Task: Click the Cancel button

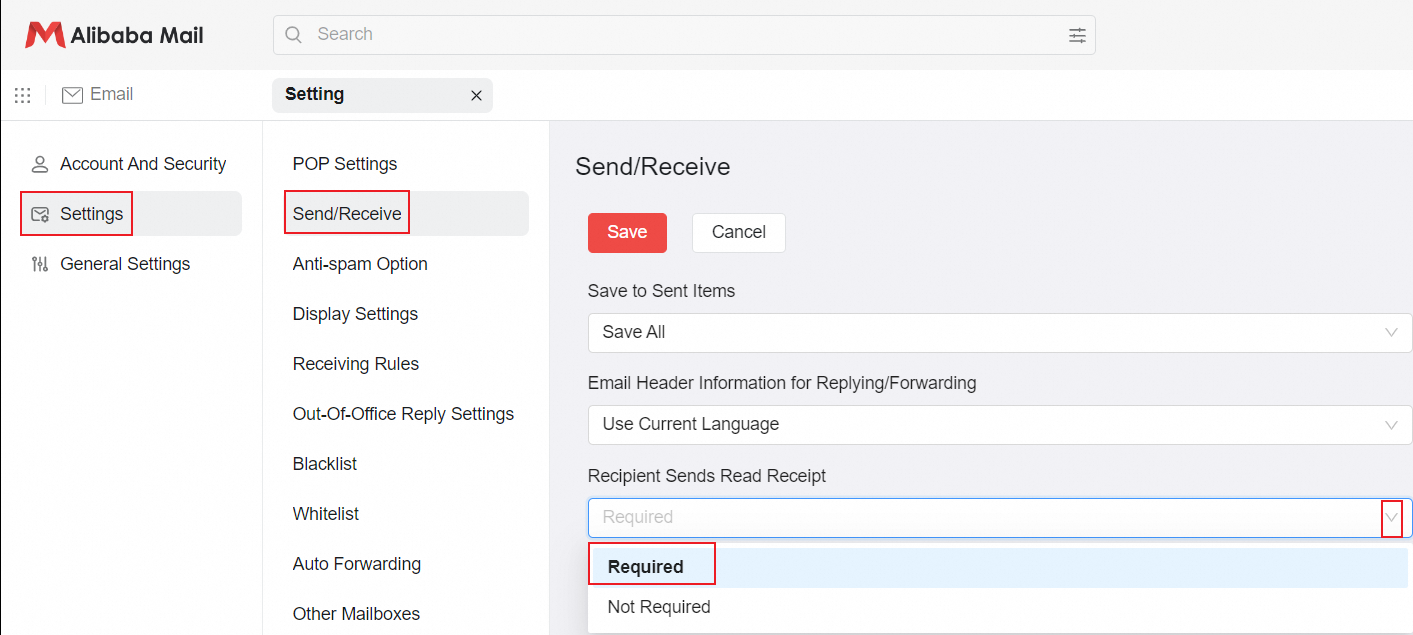Action: click(x=739, y=232)
